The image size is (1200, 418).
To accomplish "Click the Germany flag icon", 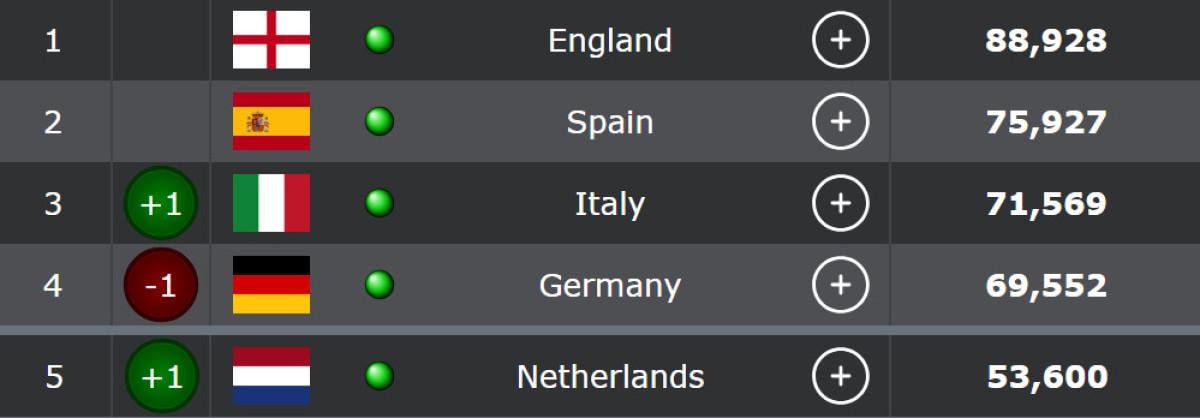I will [x=271, y=285].
